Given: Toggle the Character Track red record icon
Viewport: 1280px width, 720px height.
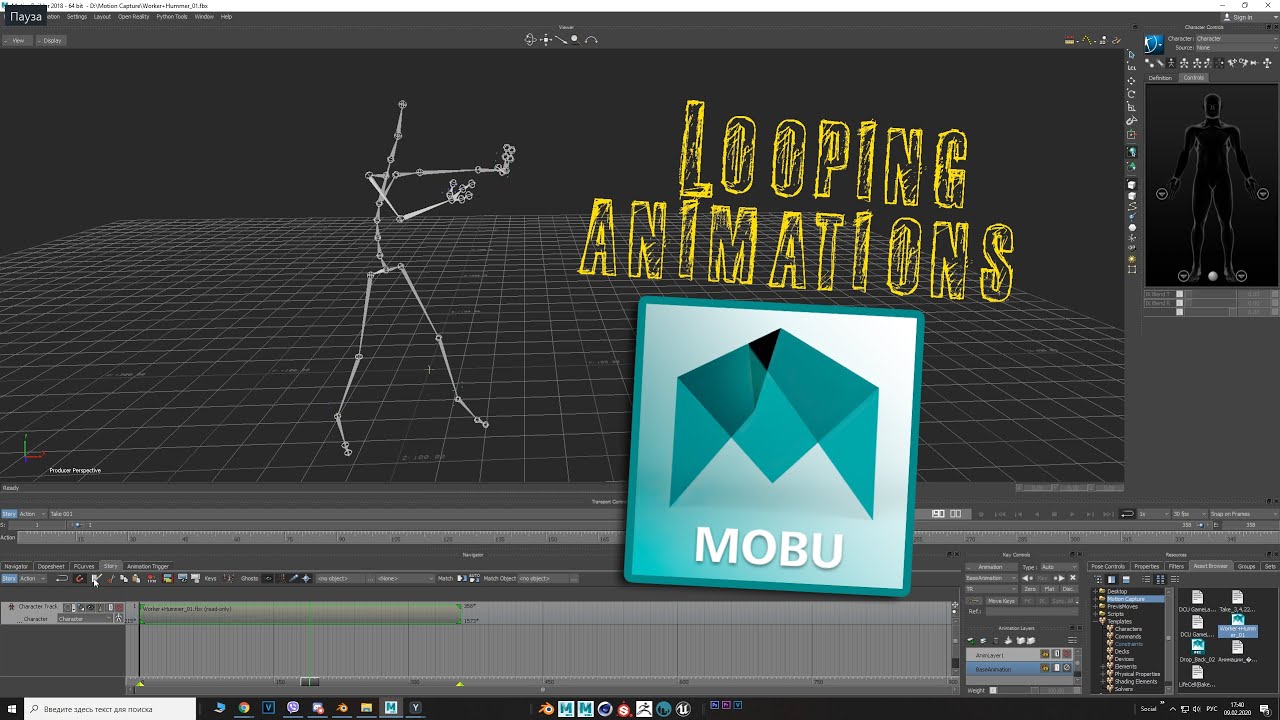Looking at the screenshot, I should [119, 606].
